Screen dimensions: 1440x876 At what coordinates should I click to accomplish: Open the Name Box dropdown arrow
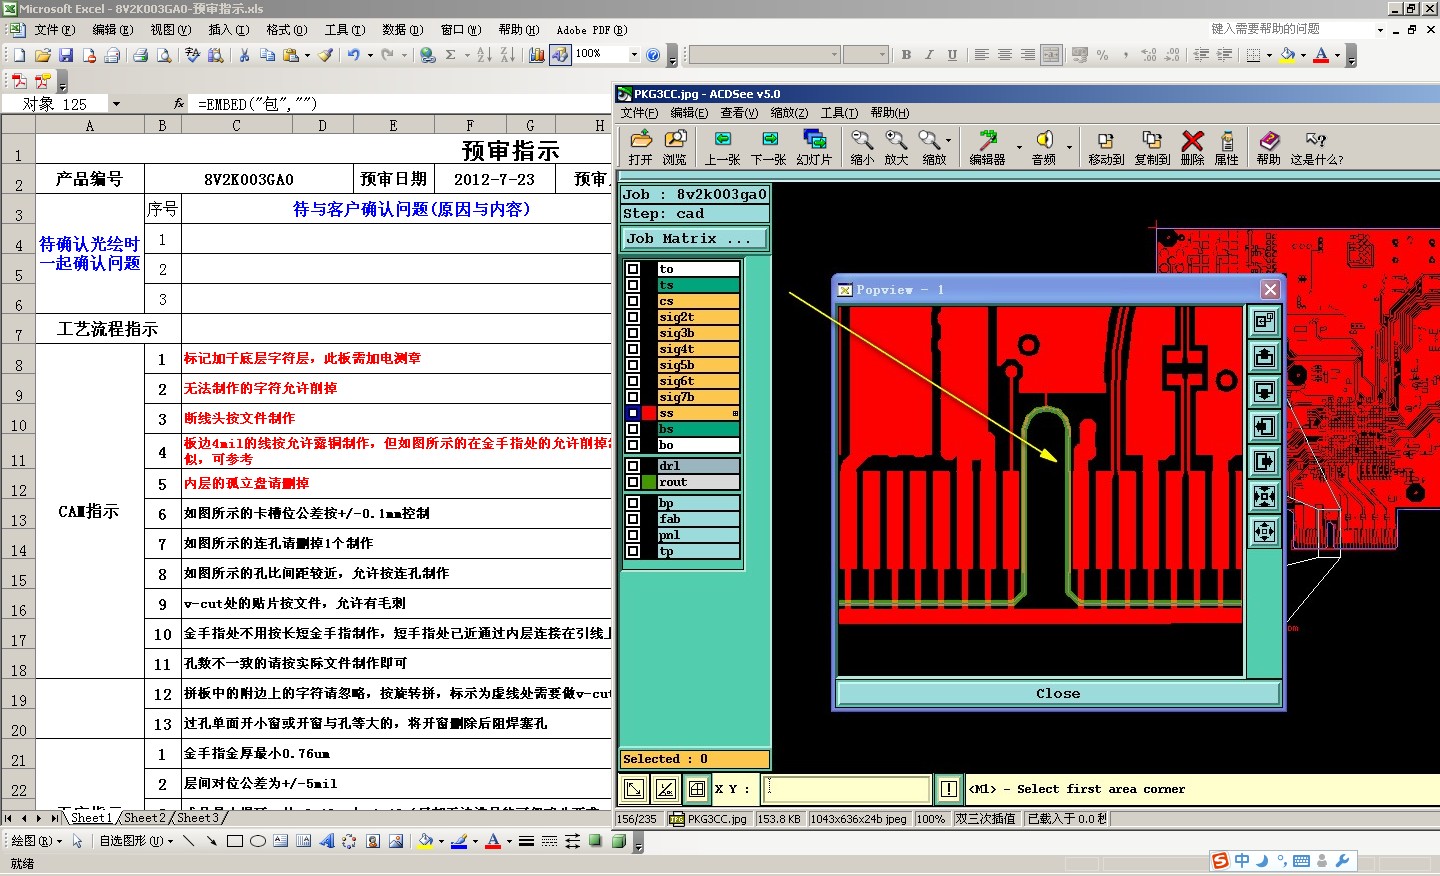pos(116,104)
